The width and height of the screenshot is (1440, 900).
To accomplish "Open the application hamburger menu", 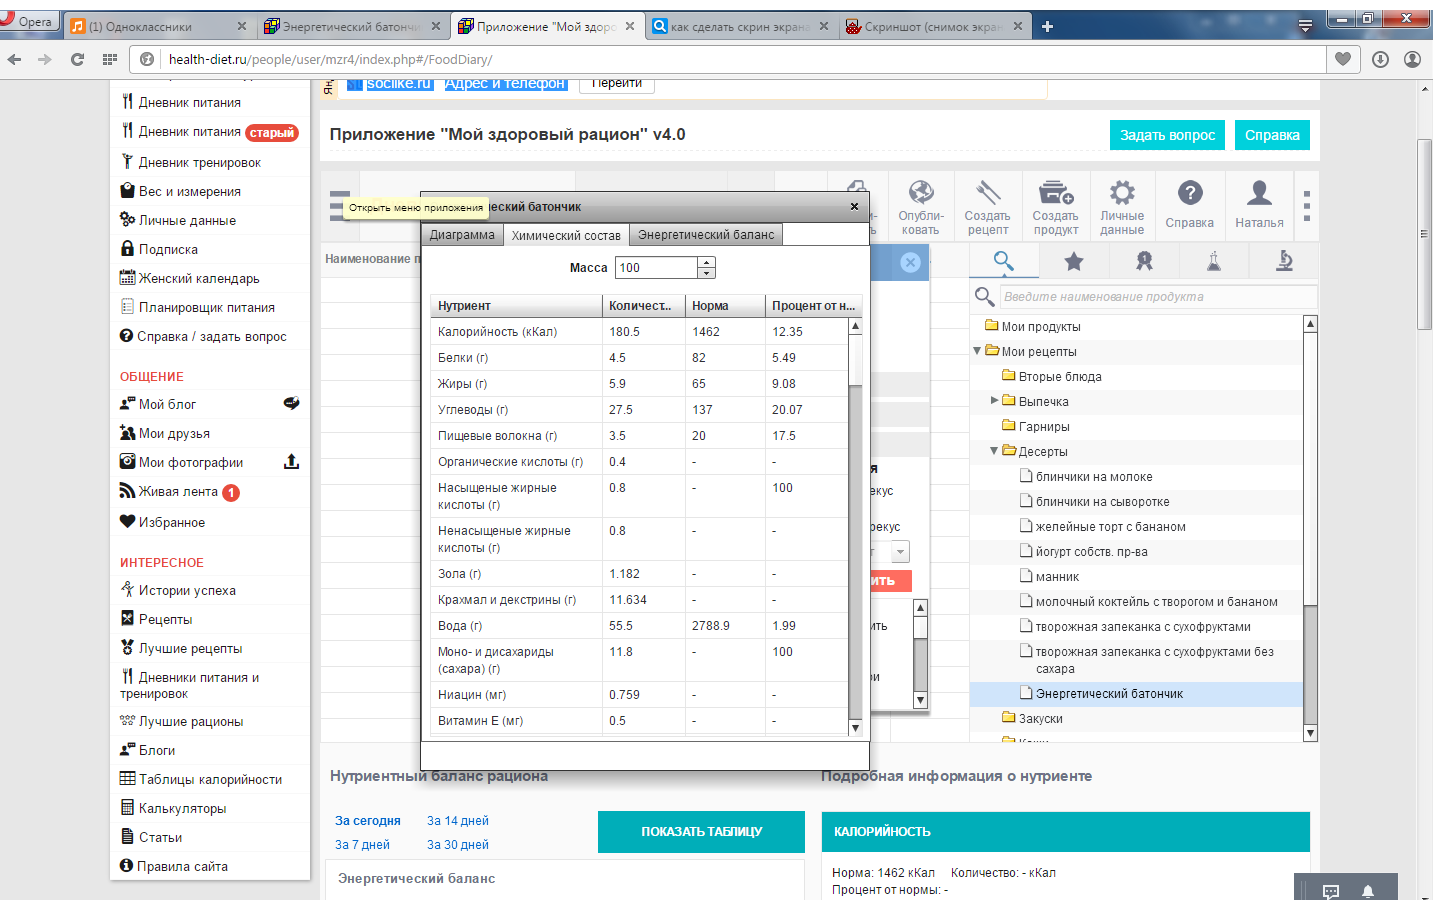I will [x=339, y=205].
